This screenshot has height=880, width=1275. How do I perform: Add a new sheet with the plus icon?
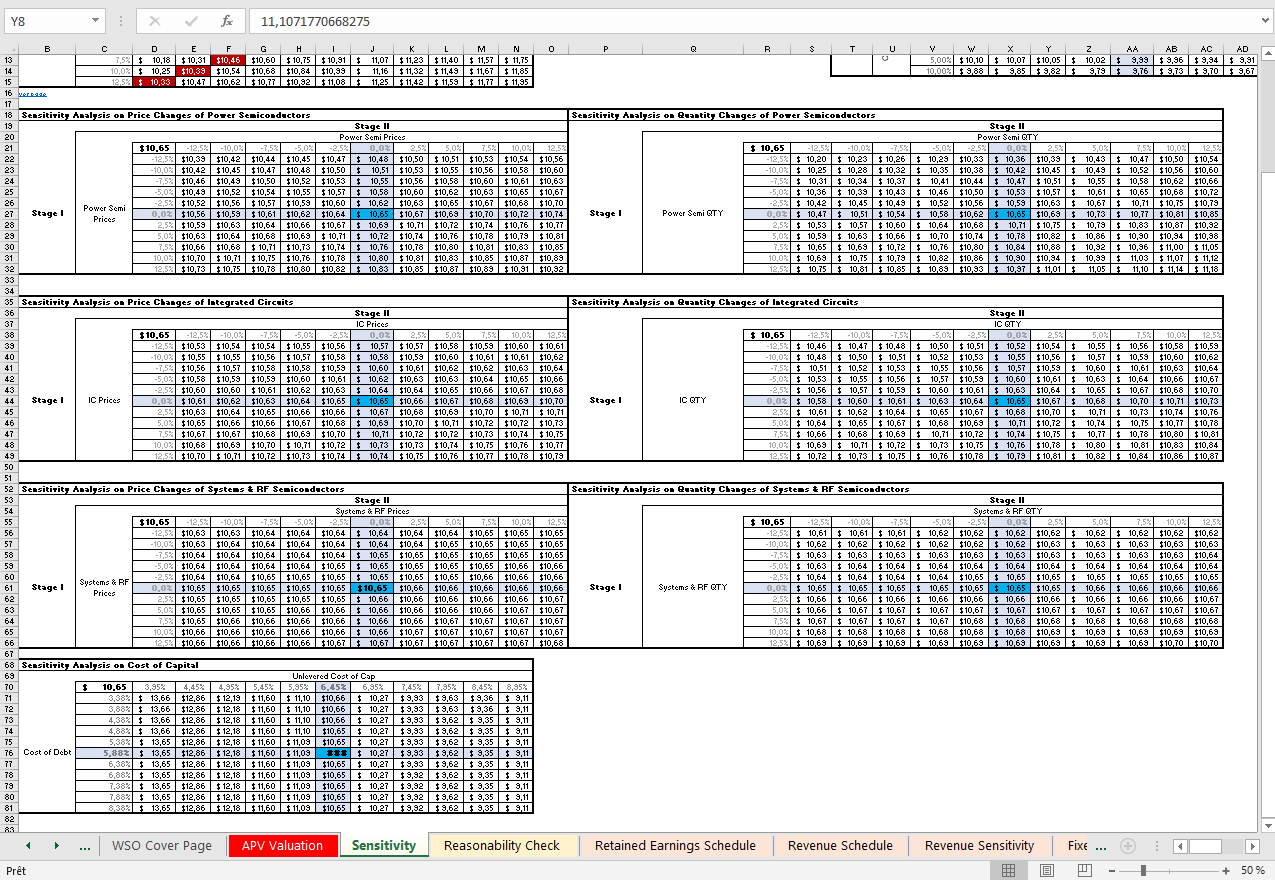[1128, 846]
